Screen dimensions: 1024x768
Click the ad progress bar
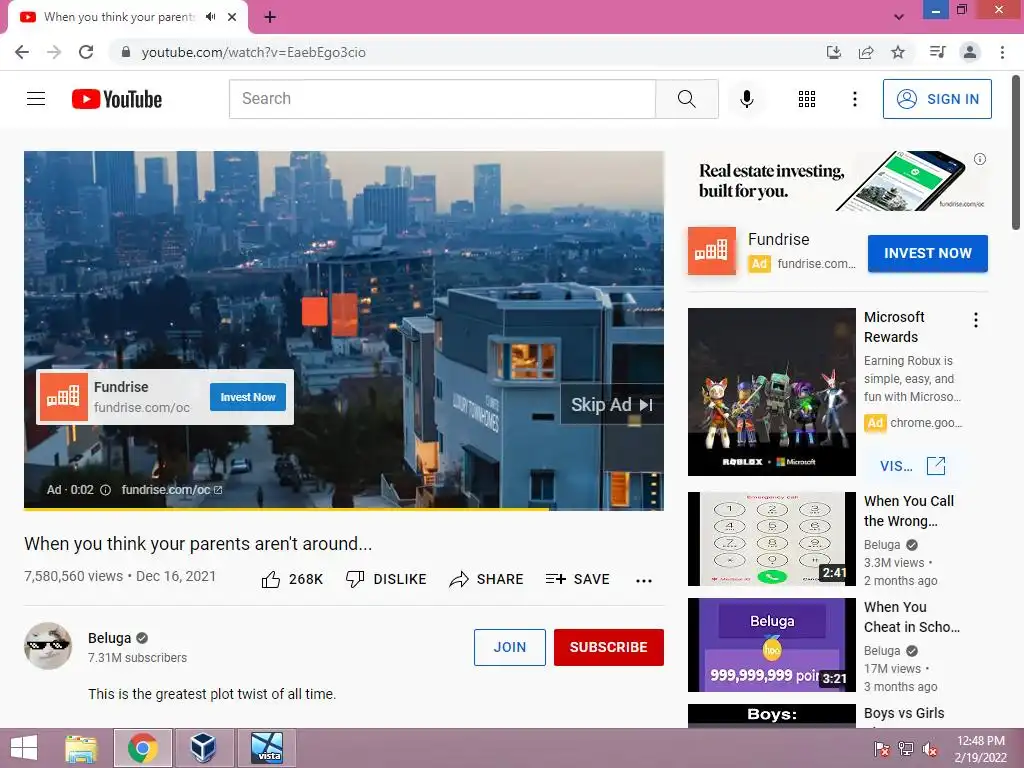(344, 509)
